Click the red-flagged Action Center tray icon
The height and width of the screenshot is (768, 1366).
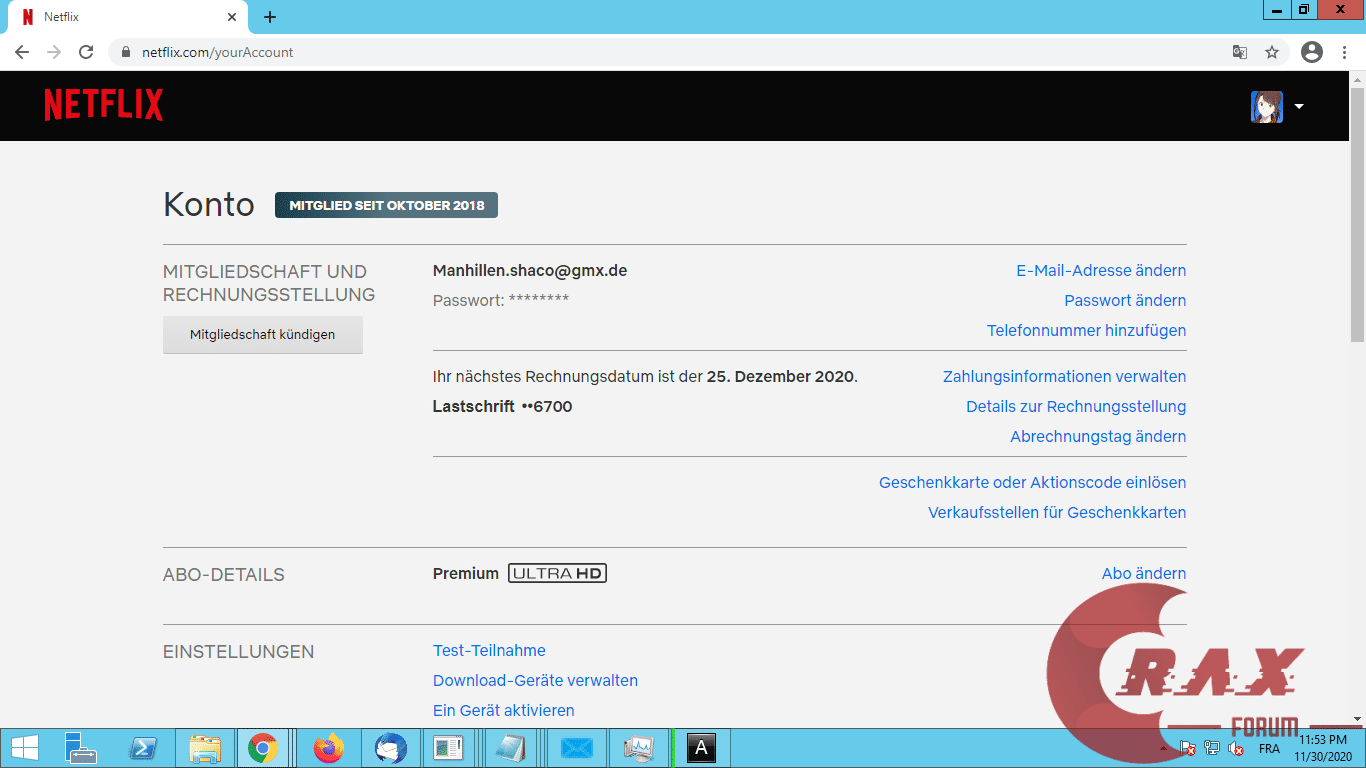(1187, 748)
